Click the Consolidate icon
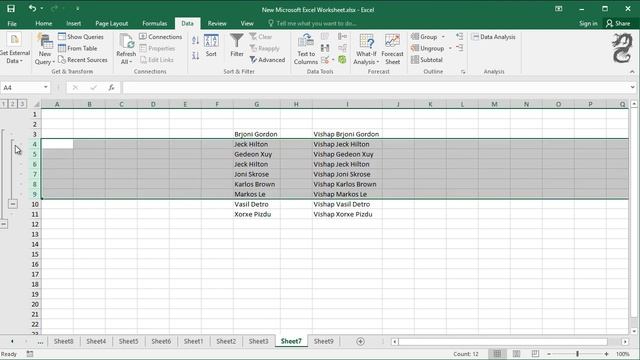 (x=342, y=37)
